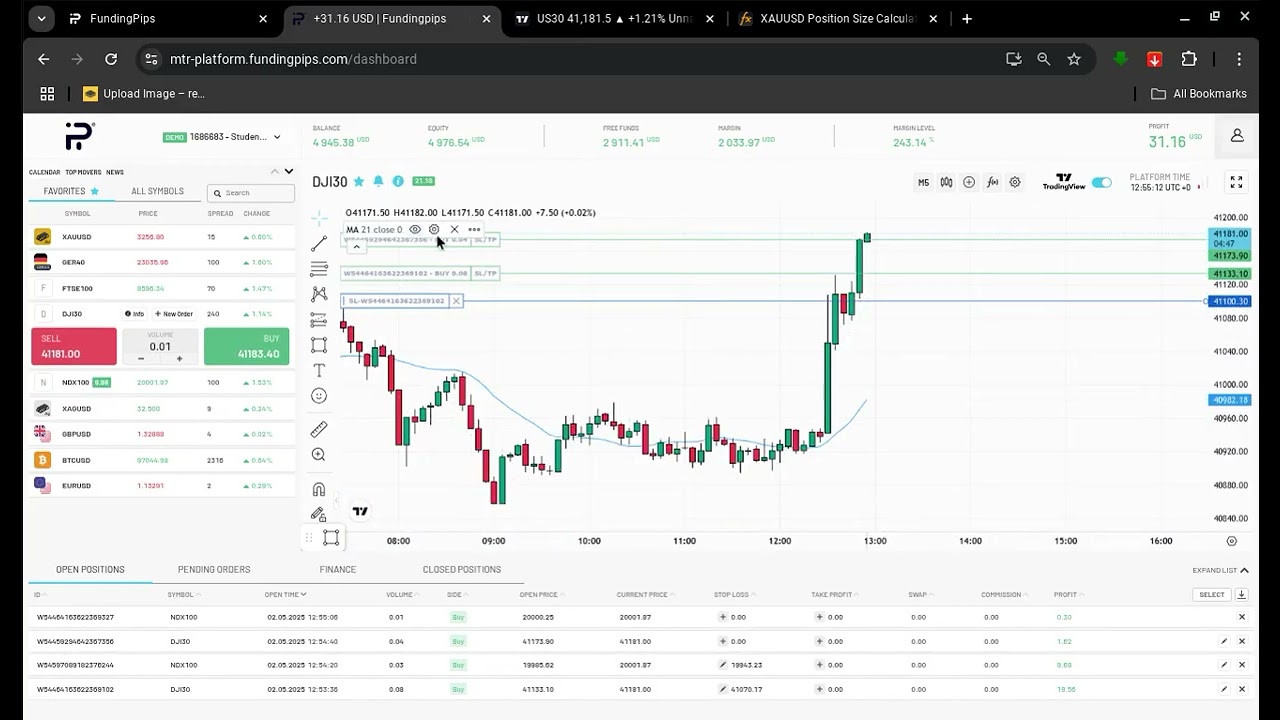Open the emoji icons tool
The width and height of the screenshot is (1280, 720).
[x=319, y=396]
